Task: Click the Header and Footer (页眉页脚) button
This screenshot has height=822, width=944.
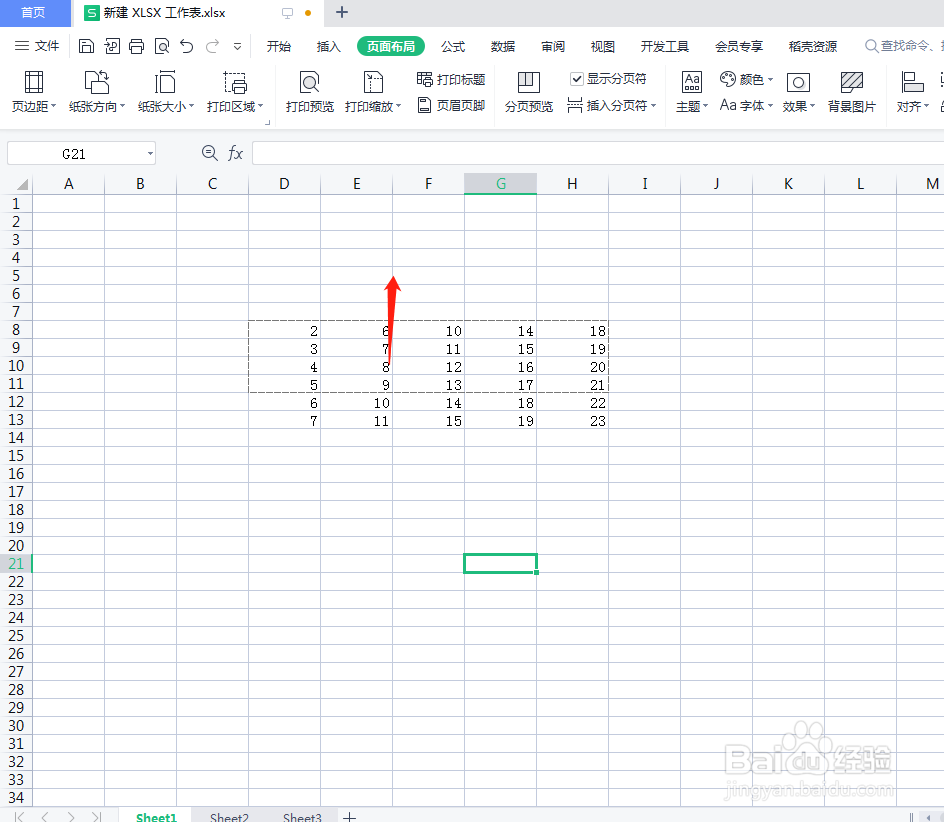Action: [x=451, y=105]
